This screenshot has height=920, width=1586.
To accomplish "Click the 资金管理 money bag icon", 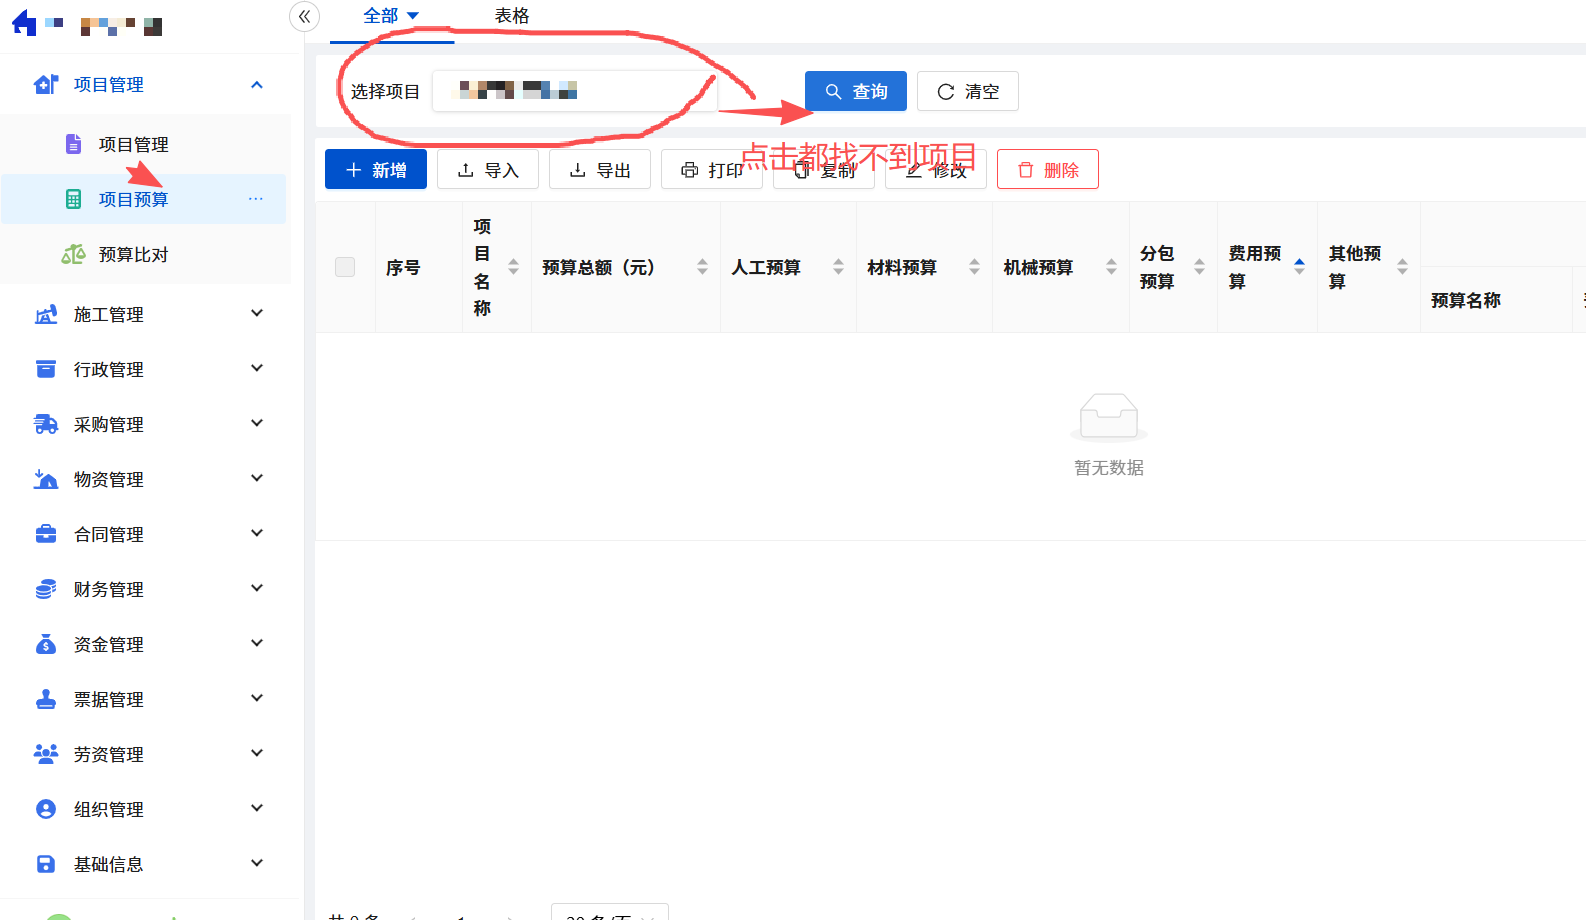I will (x=46, y=645).
